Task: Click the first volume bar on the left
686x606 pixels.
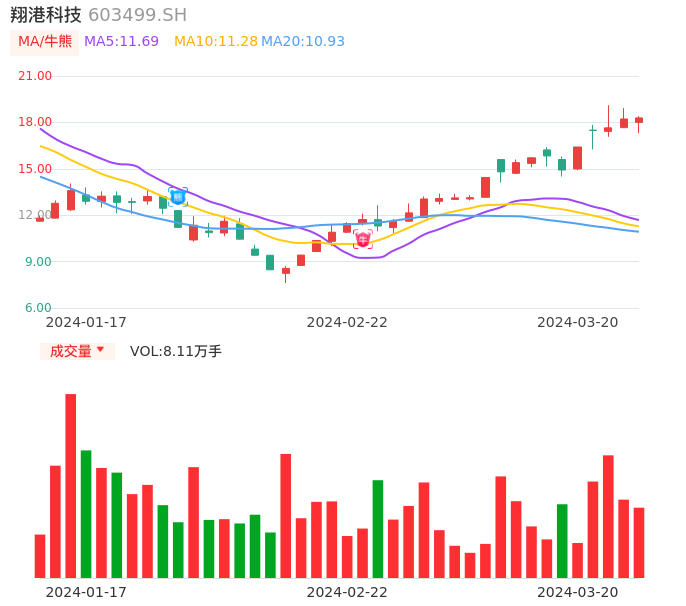Action: coord(40,556)
